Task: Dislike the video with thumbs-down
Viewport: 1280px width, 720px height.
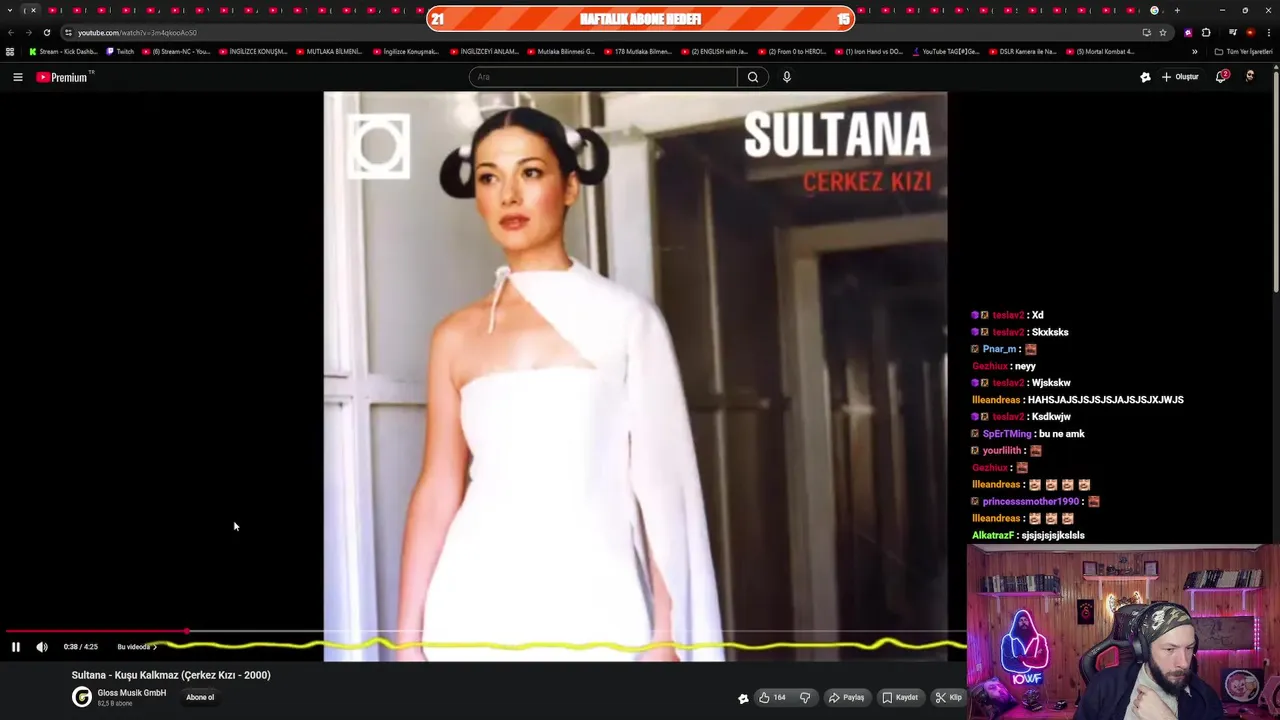Action: click(x=805, y=698)
